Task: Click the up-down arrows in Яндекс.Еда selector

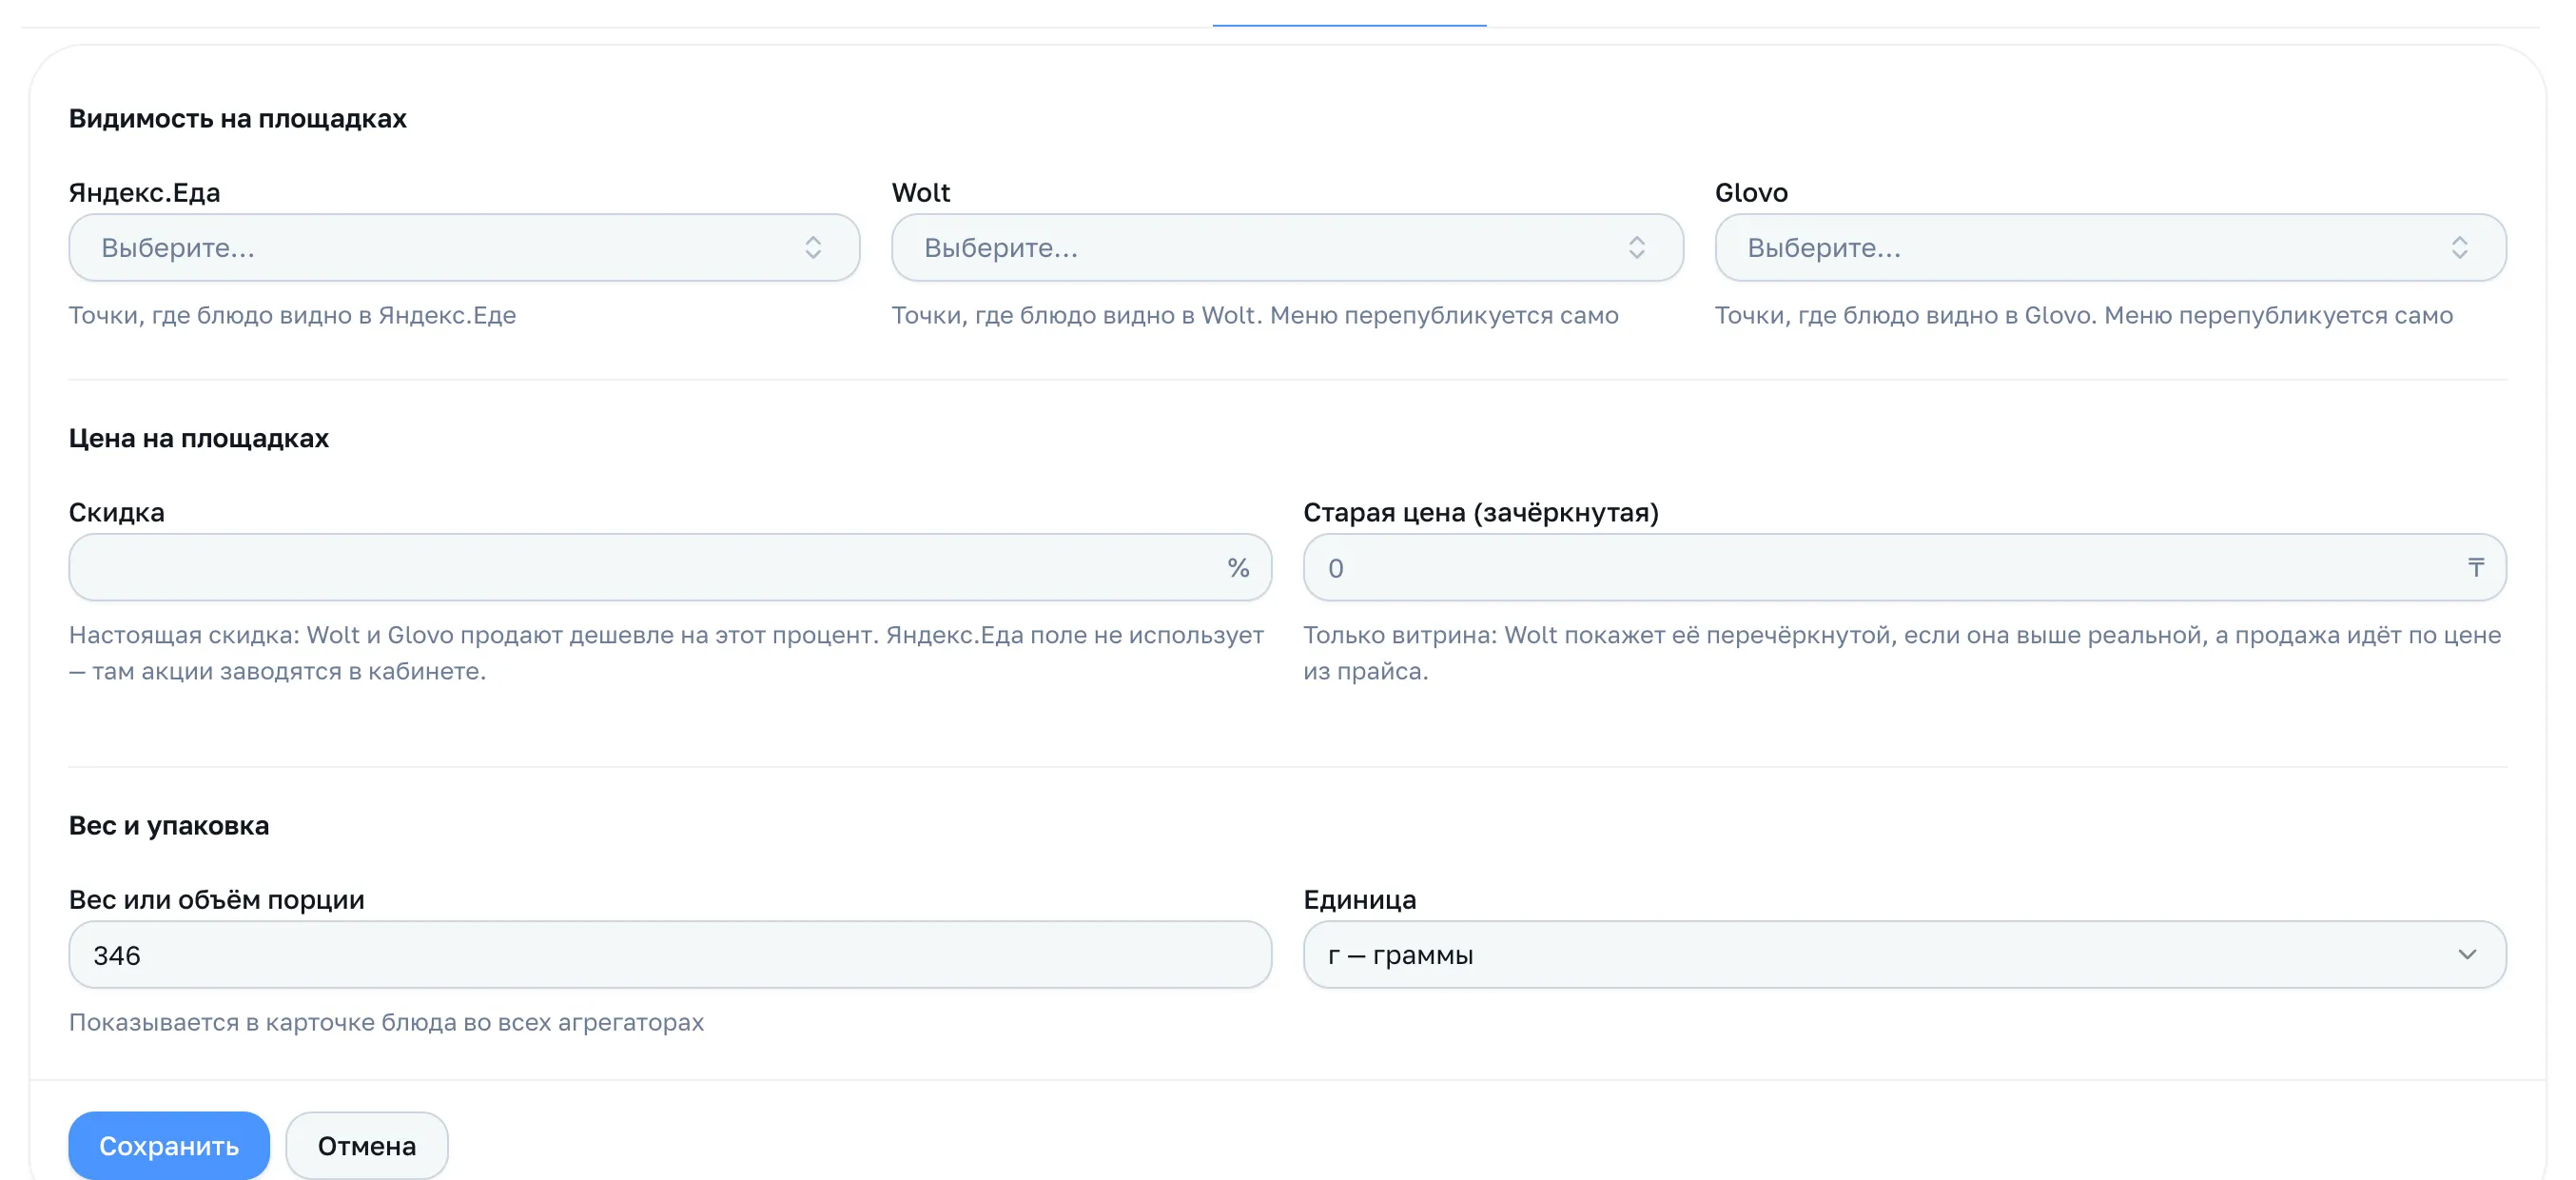Action: coord(813,247)
